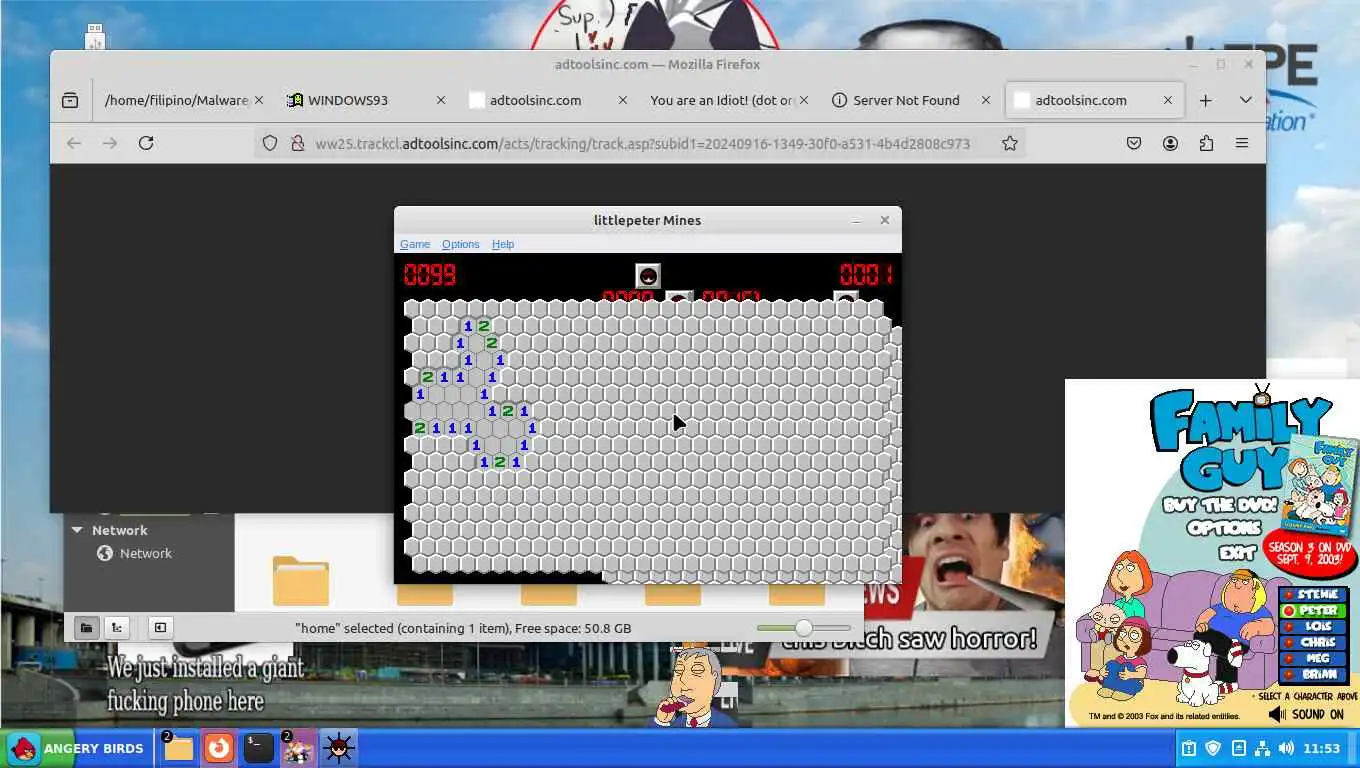Image resolution: width=1360 pixels, height=768 pixels.
Task: Show places in file manager sidebar
Action: click(x=86, y=628)
